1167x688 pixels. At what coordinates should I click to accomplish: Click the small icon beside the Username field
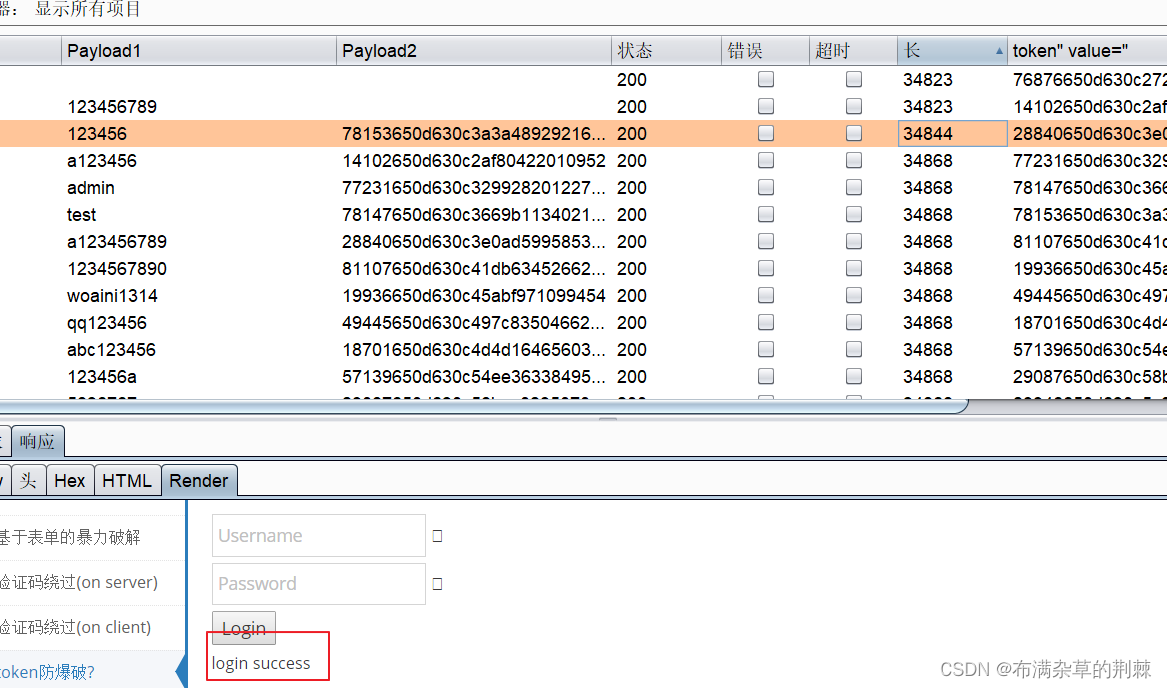[438, 536]
